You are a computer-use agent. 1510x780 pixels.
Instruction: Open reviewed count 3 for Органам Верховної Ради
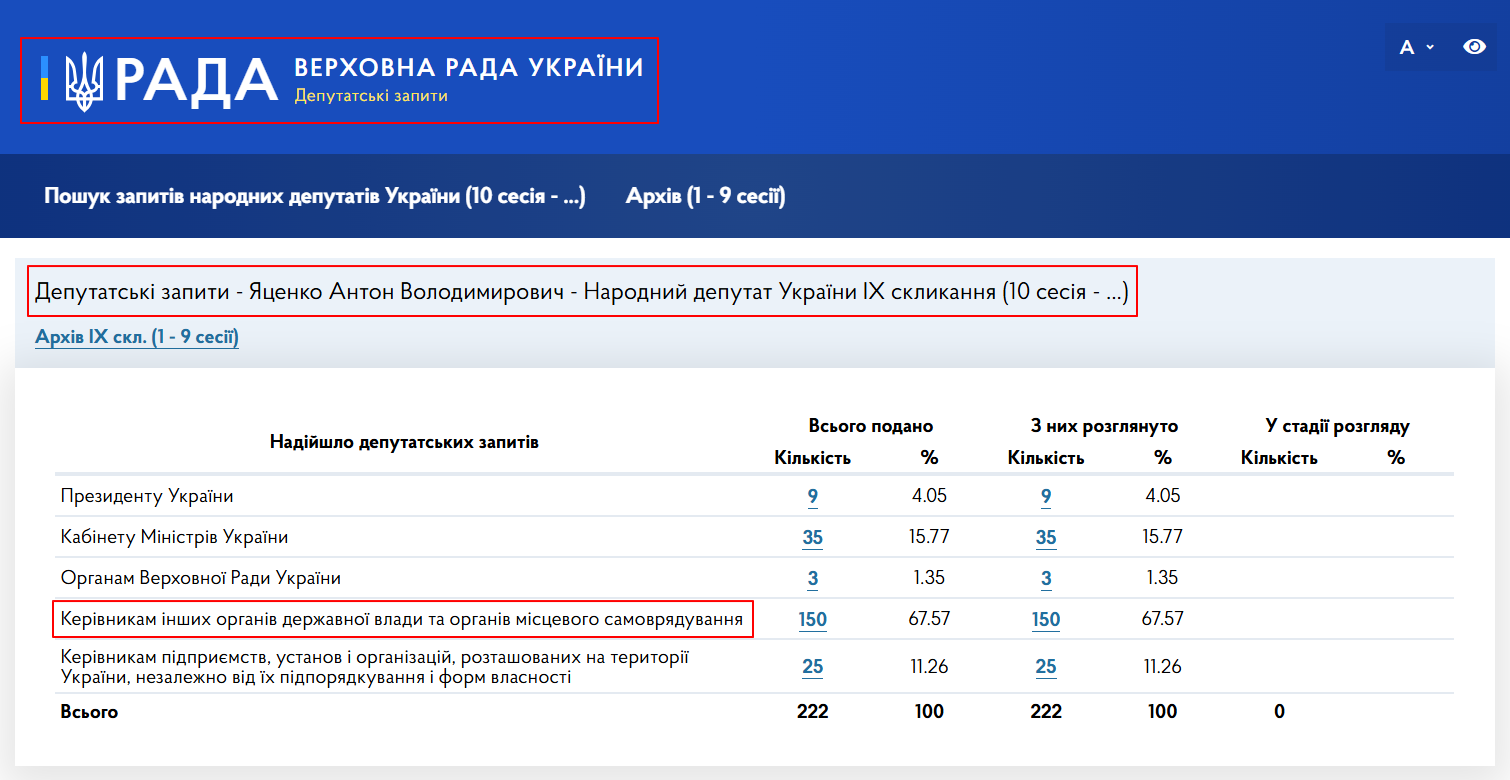(x=1046, y=579)
